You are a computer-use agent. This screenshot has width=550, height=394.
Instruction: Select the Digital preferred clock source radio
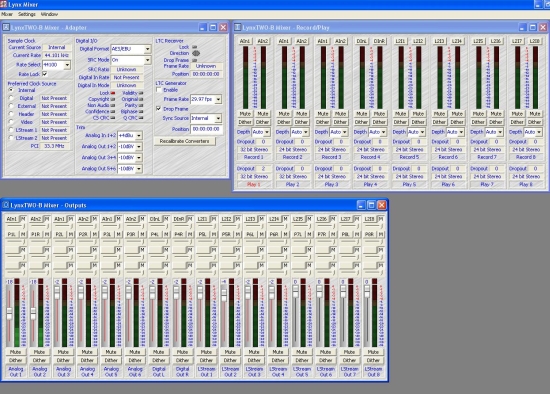[11, 98]
